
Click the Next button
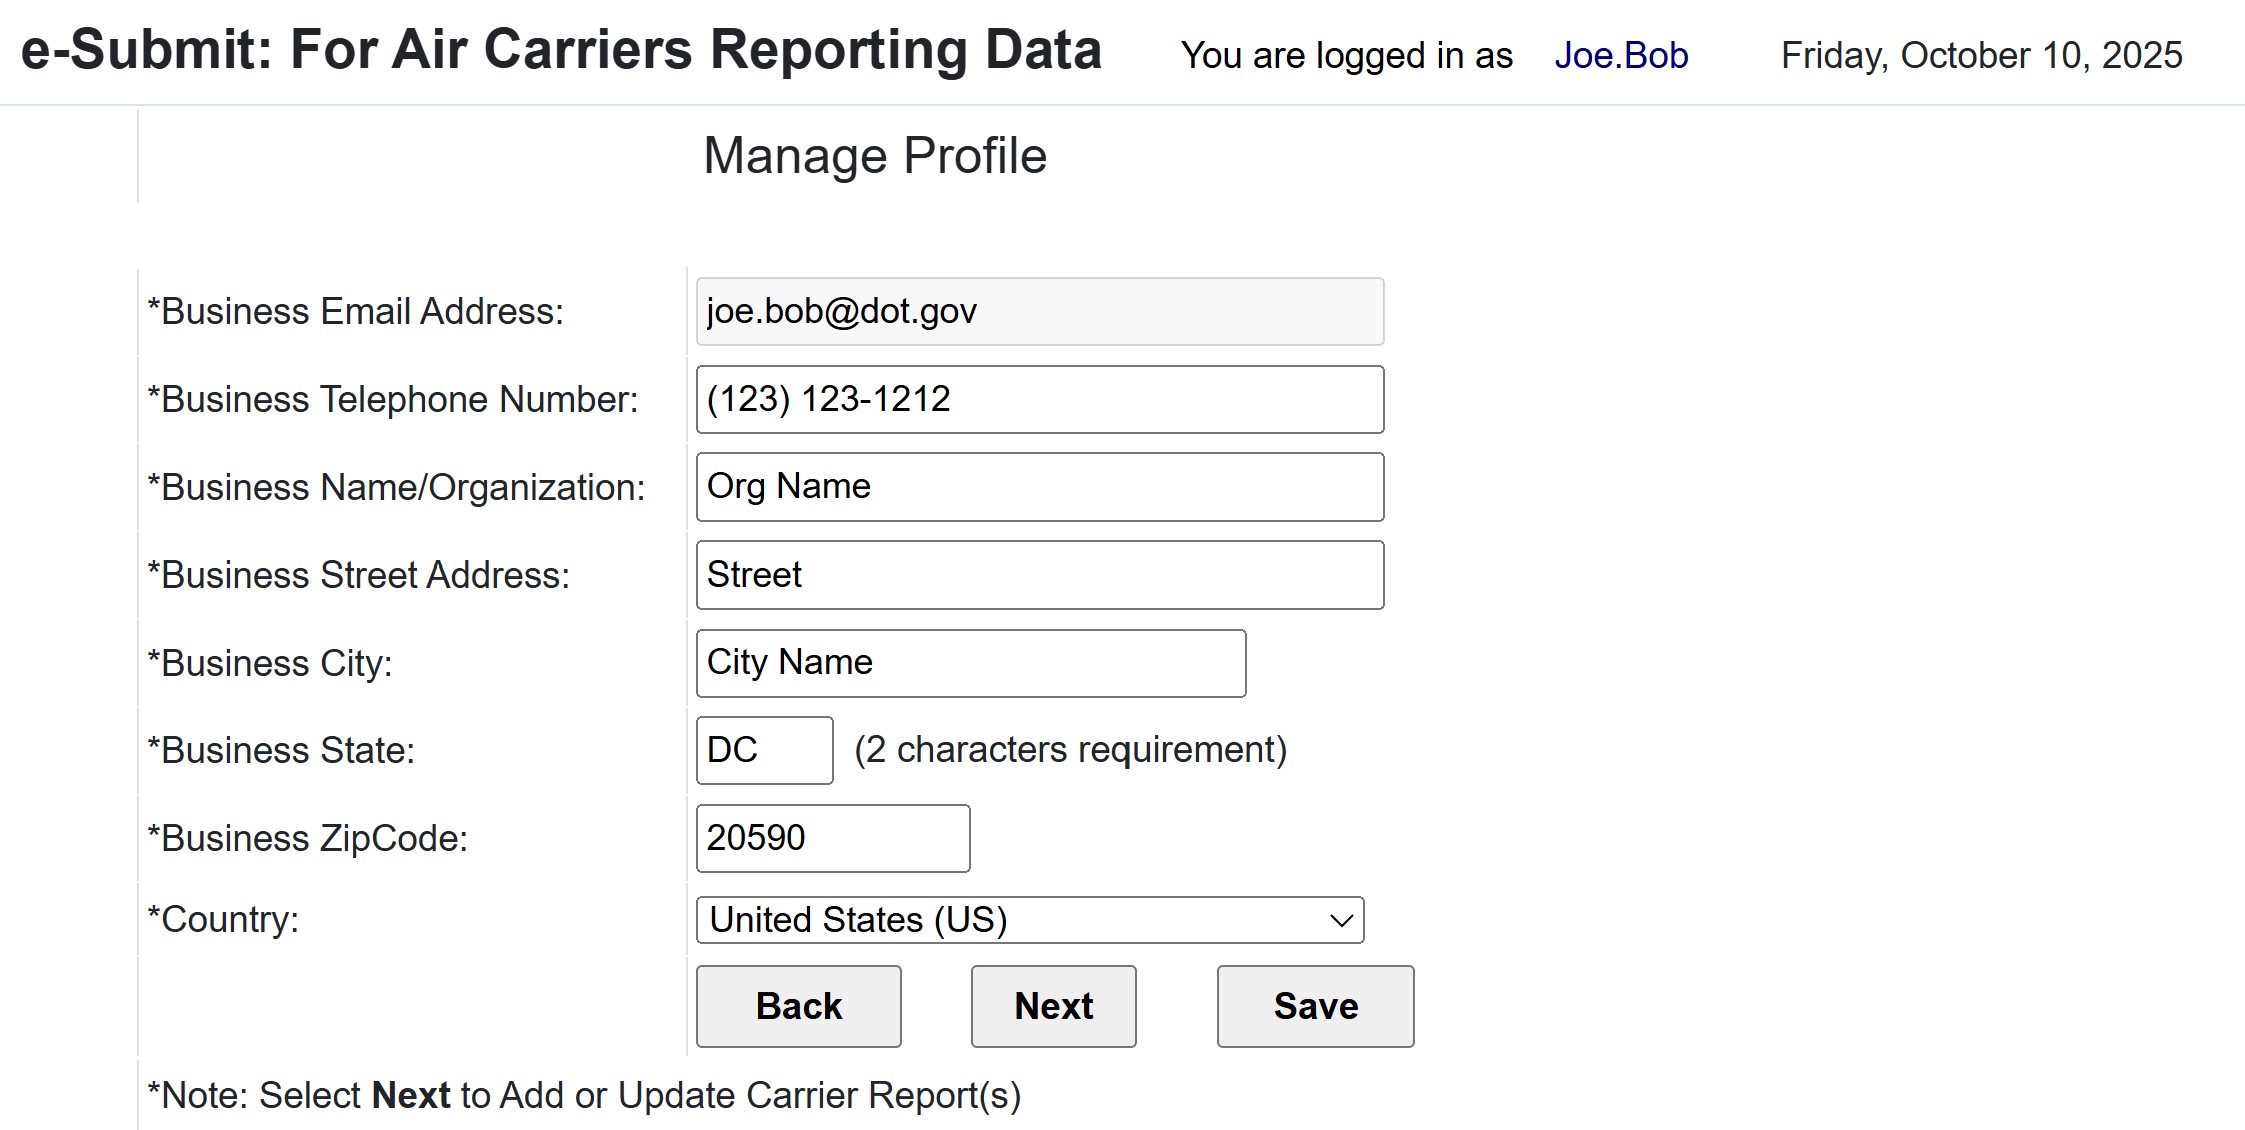(x=1052, y=1006)
